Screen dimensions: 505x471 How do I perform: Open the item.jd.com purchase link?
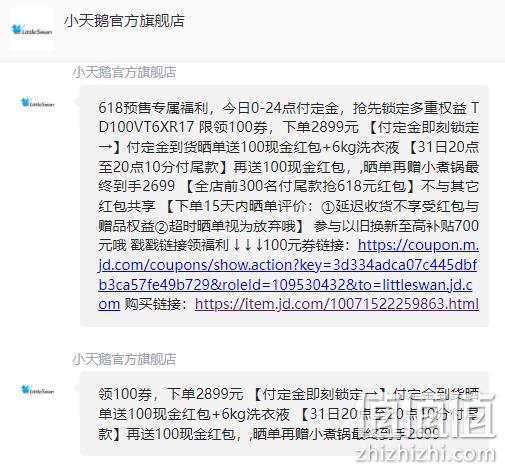click(x=337, y=304)
